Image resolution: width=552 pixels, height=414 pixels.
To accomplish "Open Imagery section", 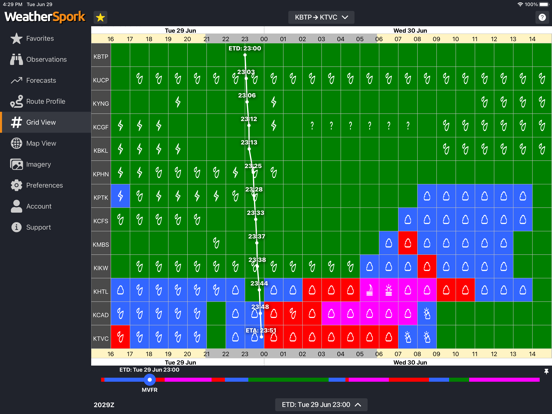I will [45, 164].
